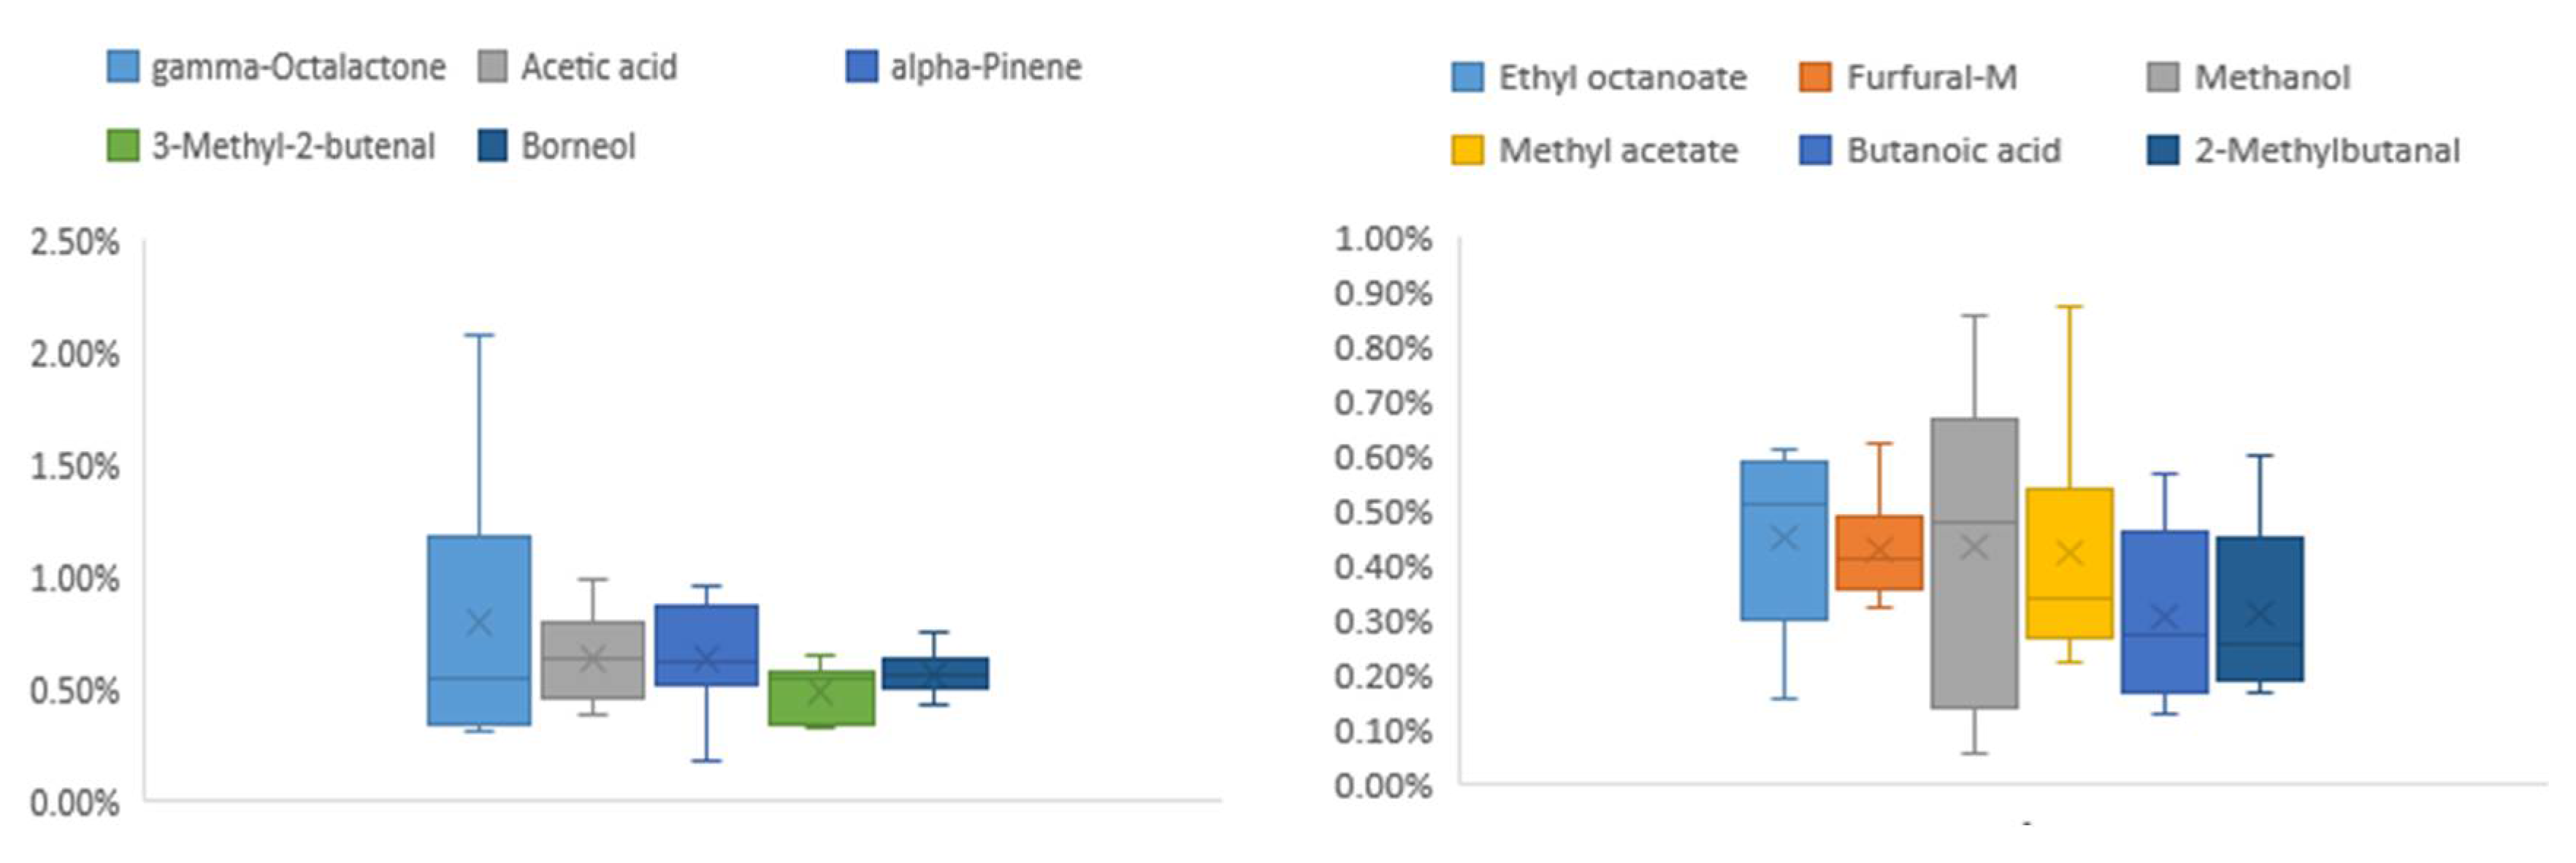Viewport: 2576px width, 863px height.
Task: Select the dark-blue Borneol box in left chart
Action: [935, 673]
